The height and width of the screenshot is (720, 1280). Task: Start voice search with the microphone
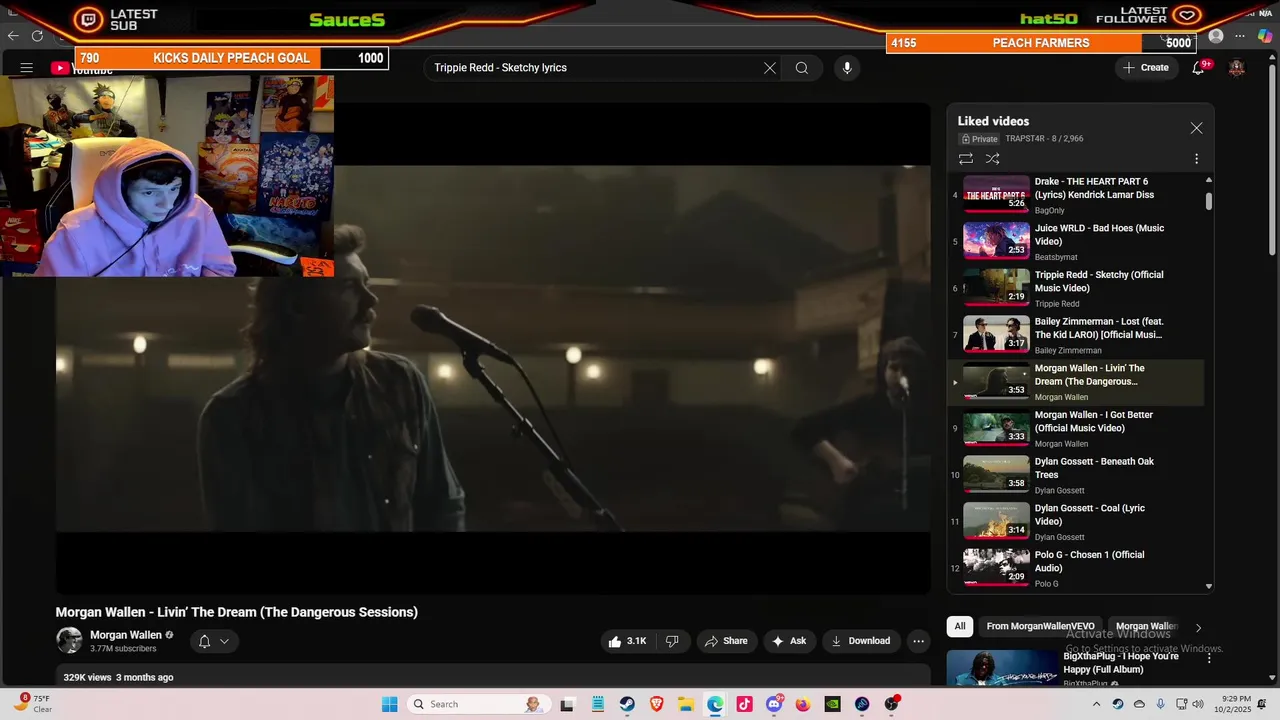click(847, 68)
